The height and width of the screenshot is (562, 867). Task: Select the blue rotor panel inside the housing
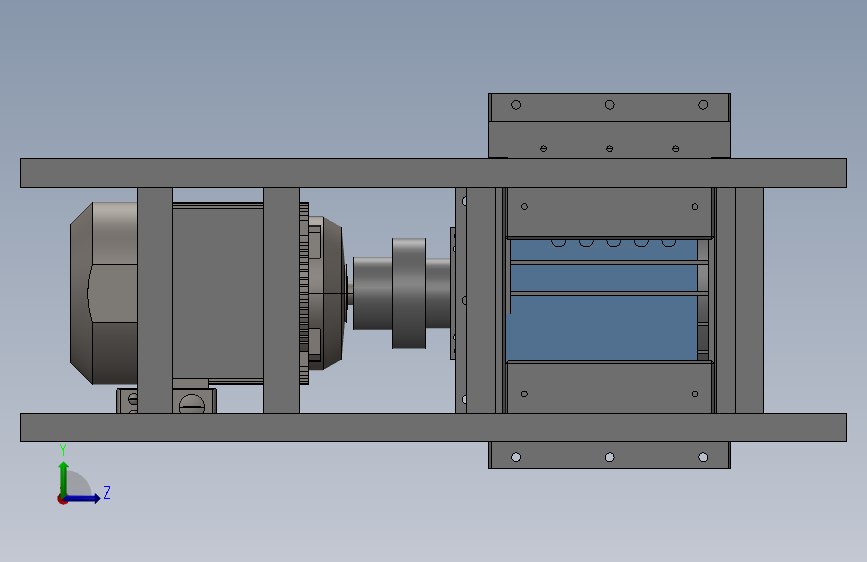click(603, 327)
